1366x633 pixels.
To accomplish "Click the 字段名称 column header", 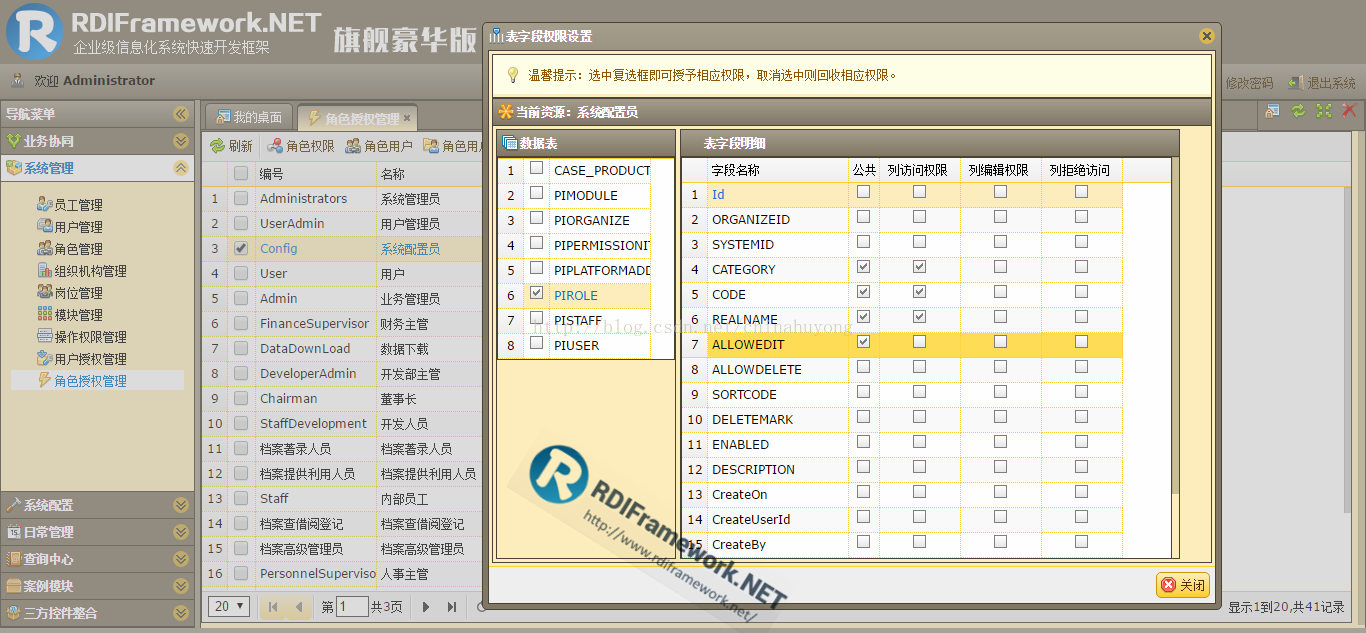I will tap(778, 170).
